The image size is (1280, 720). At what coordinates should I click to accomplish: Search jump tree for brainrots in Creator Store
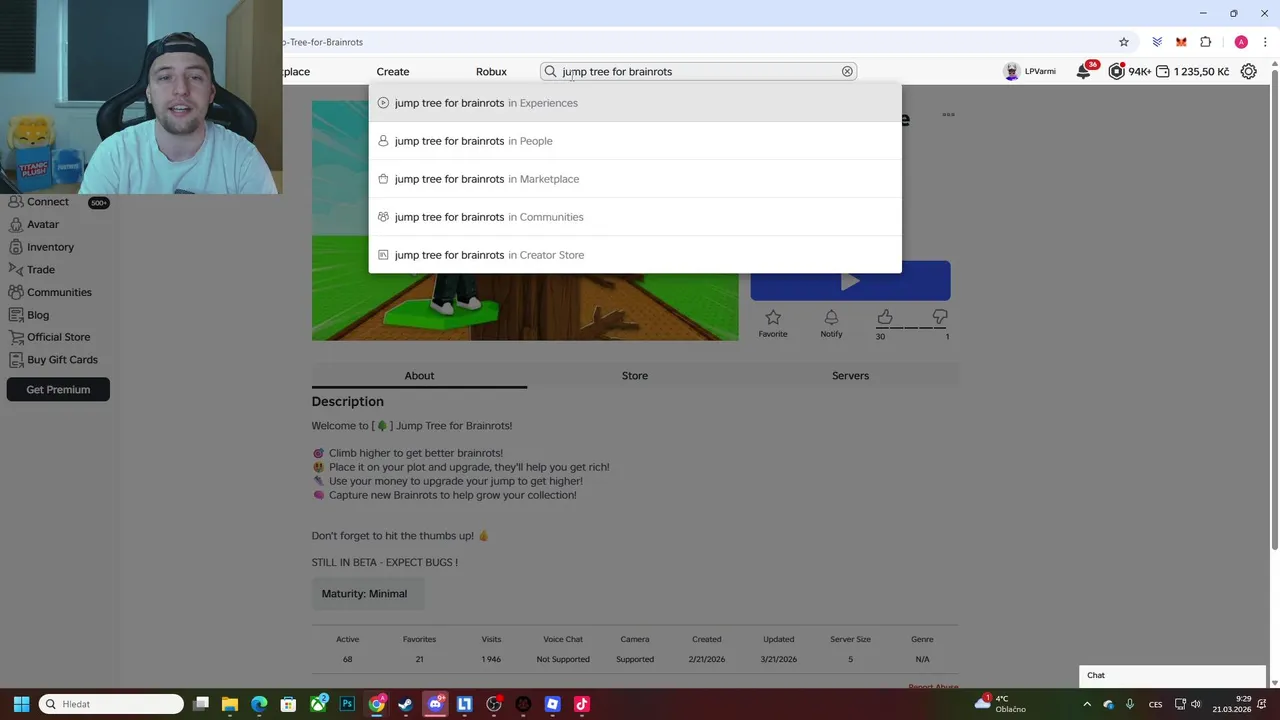coord(635,255)
